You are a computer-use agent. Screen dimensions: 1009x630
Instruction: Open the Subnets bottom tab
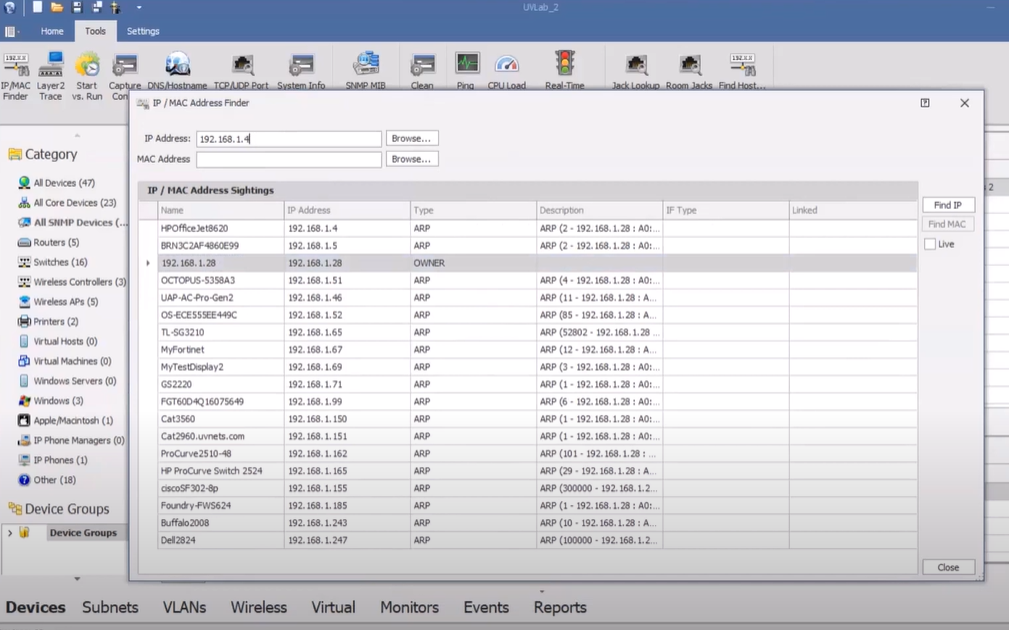(x=110, y=607)
